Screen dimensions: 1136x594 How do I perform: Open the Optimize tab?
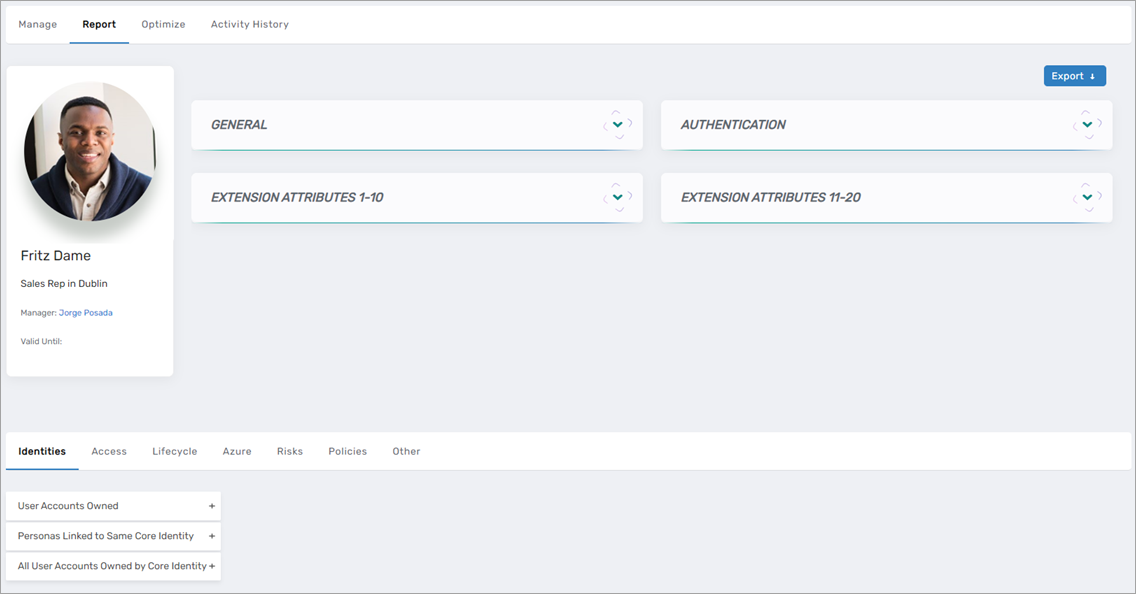click(163, 24)
